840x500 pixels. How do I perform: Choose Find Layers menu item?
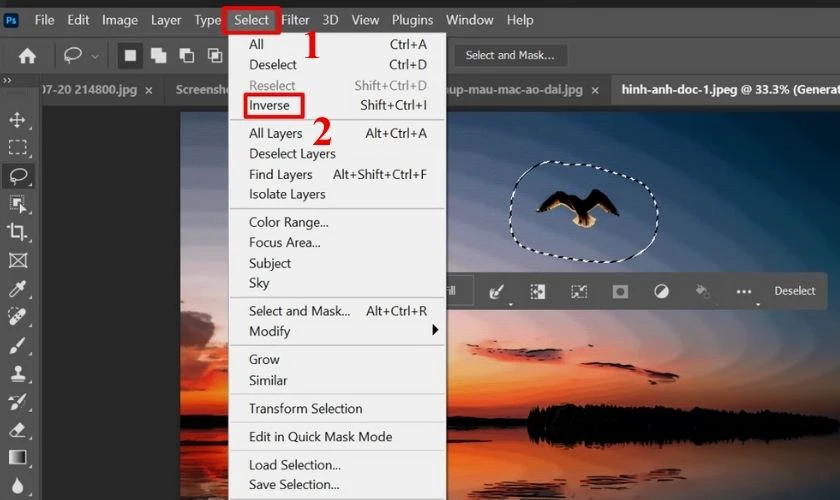338,174
